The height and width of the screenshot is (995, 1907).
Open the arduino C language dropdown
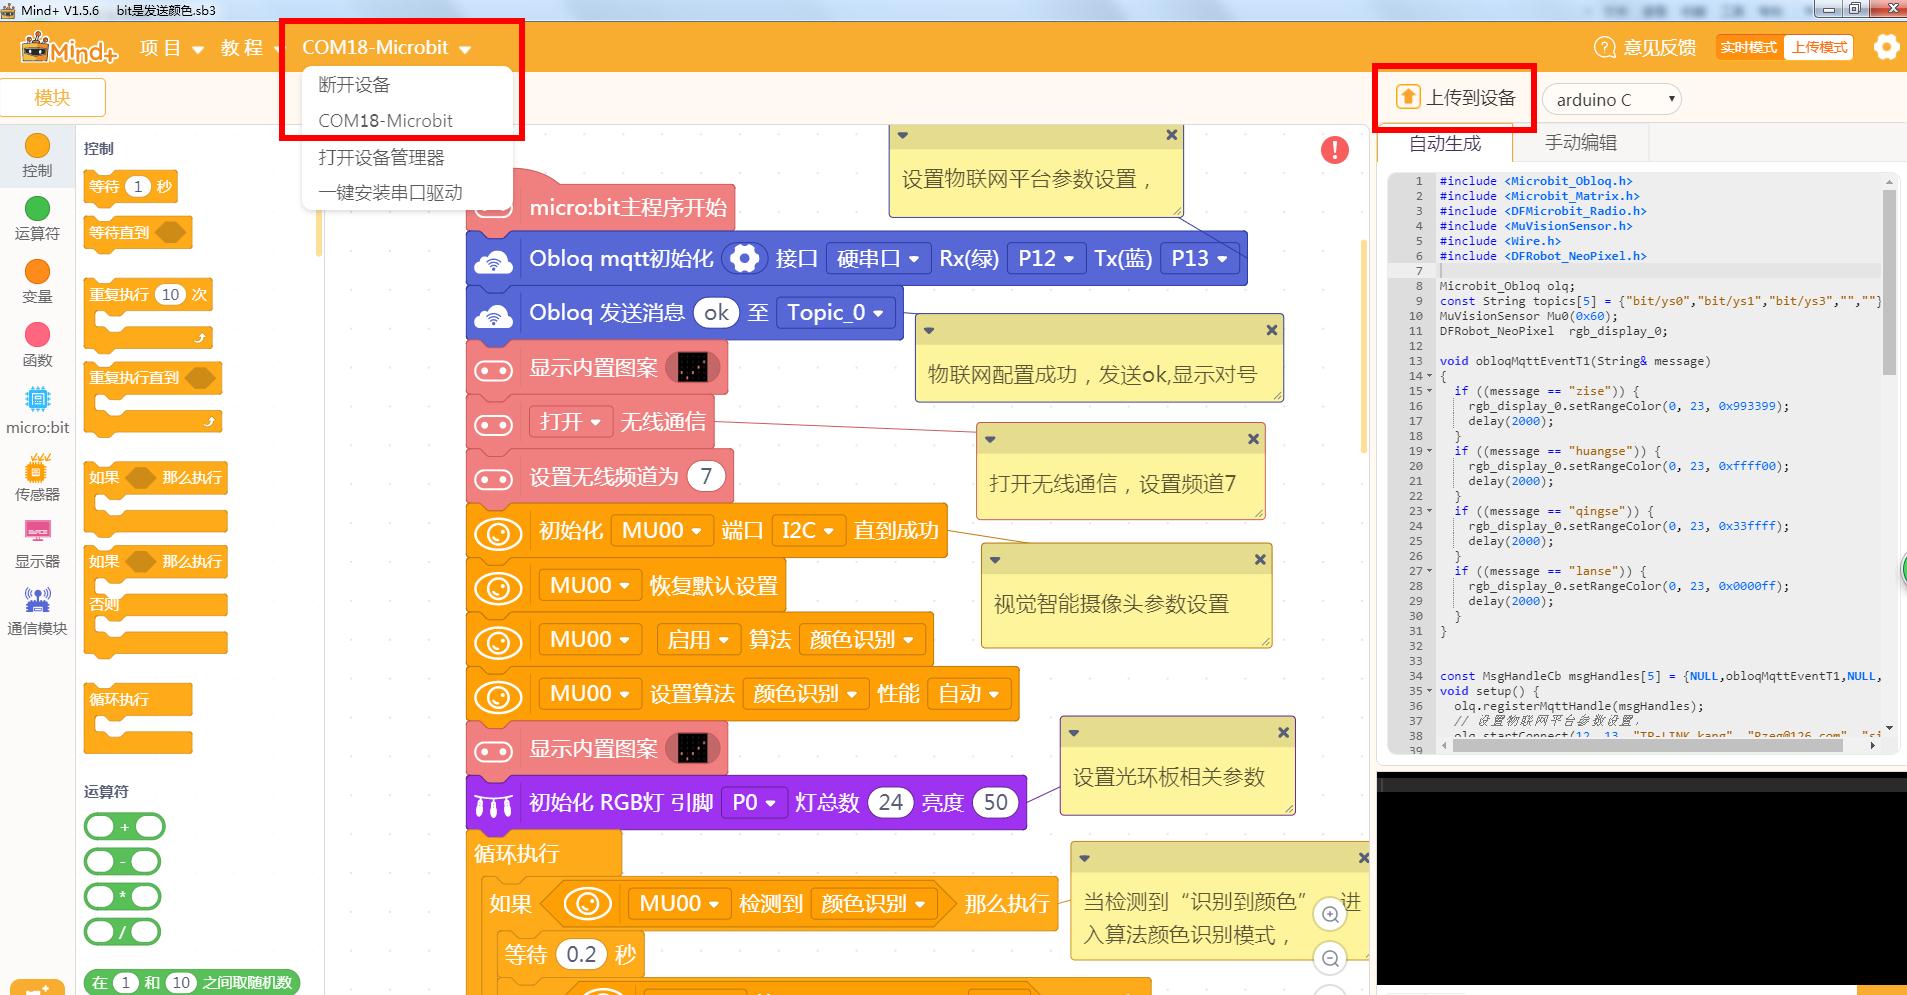[x=1612, y=99]
